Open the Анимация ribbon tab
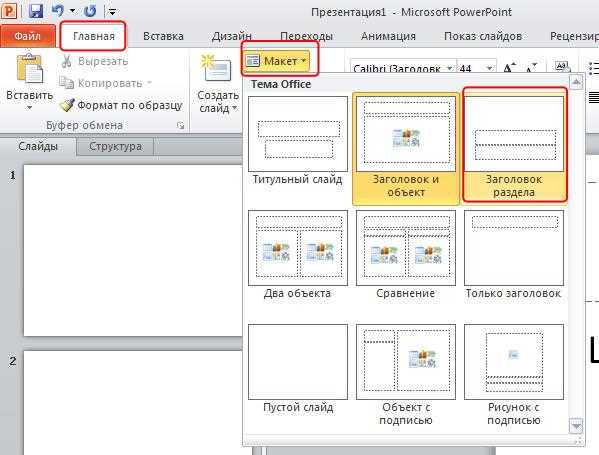Screen dimensions: 599x455 click(388, 36)
